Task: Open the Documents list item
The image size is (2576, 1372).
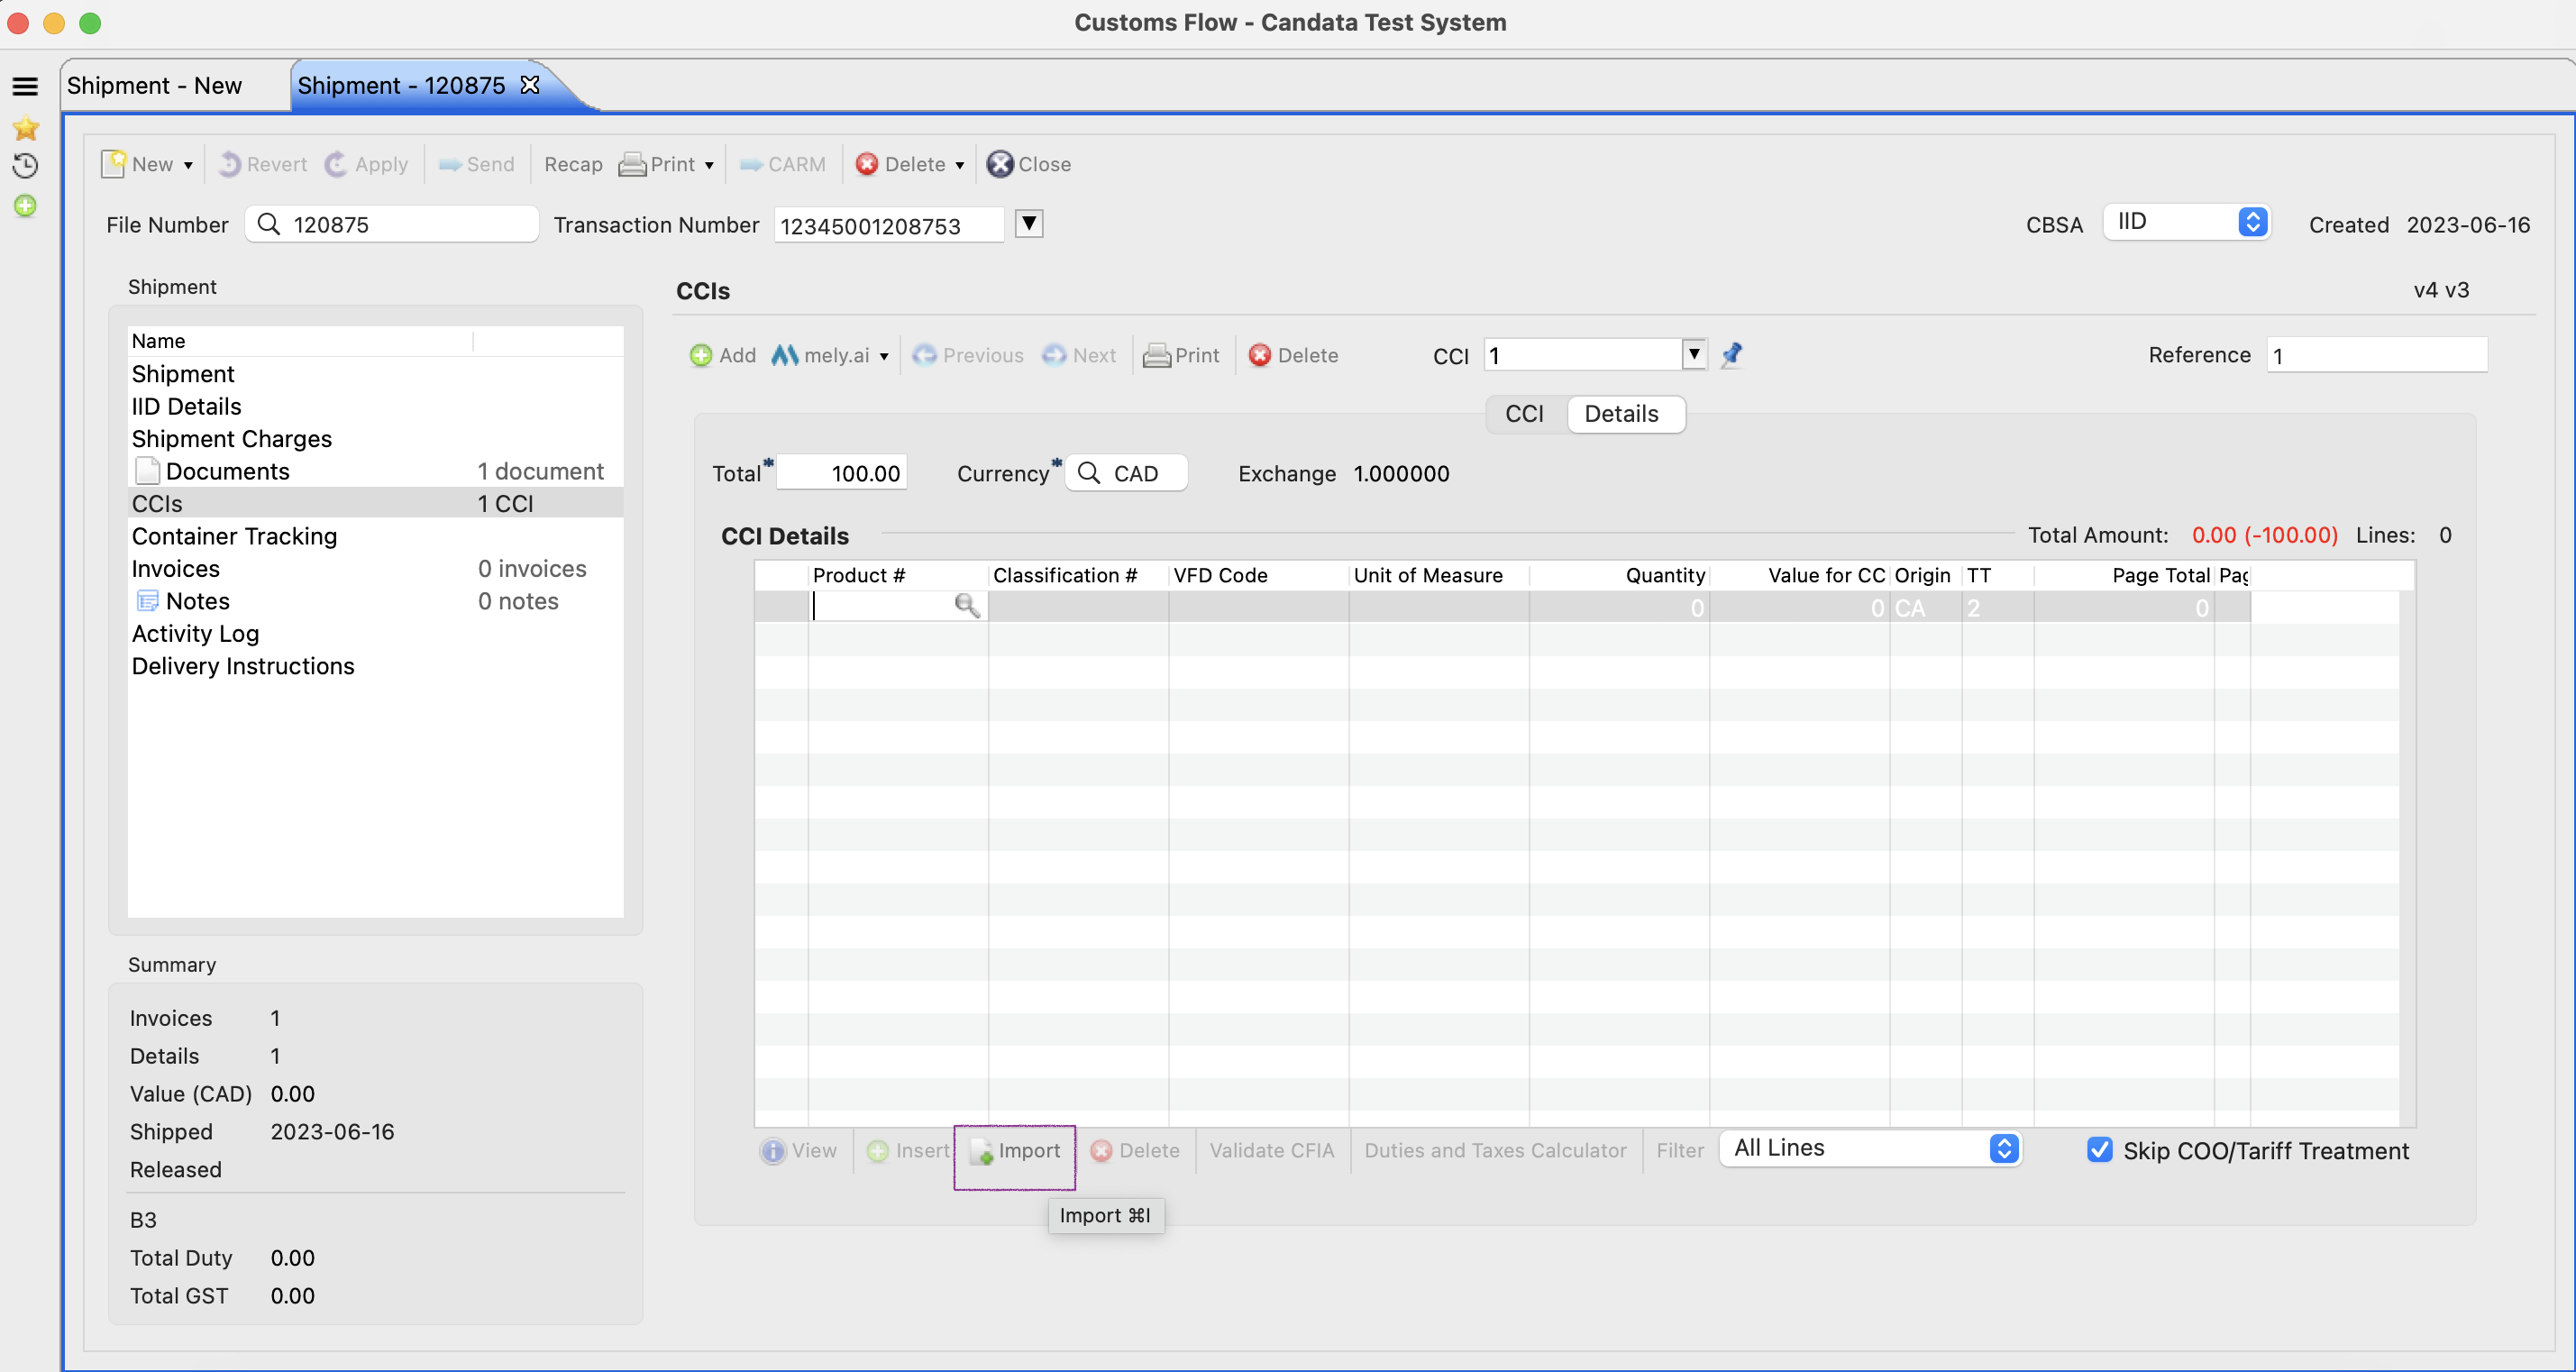Action: [375, 471]
